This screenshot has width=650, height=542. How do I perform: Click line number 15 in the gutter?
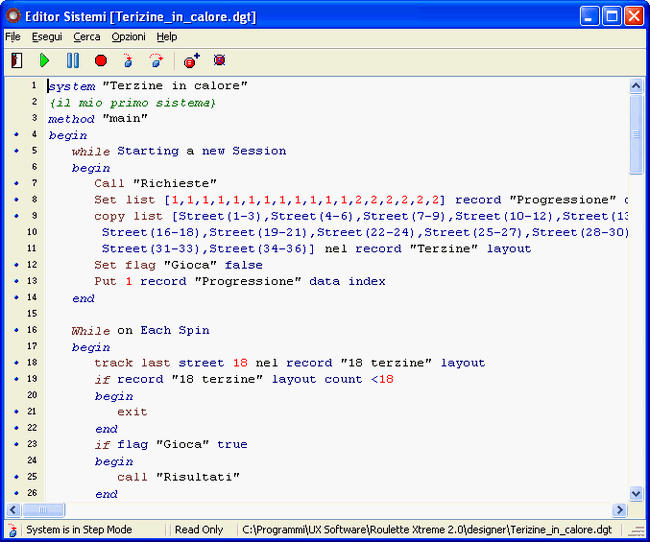point(32,314)
